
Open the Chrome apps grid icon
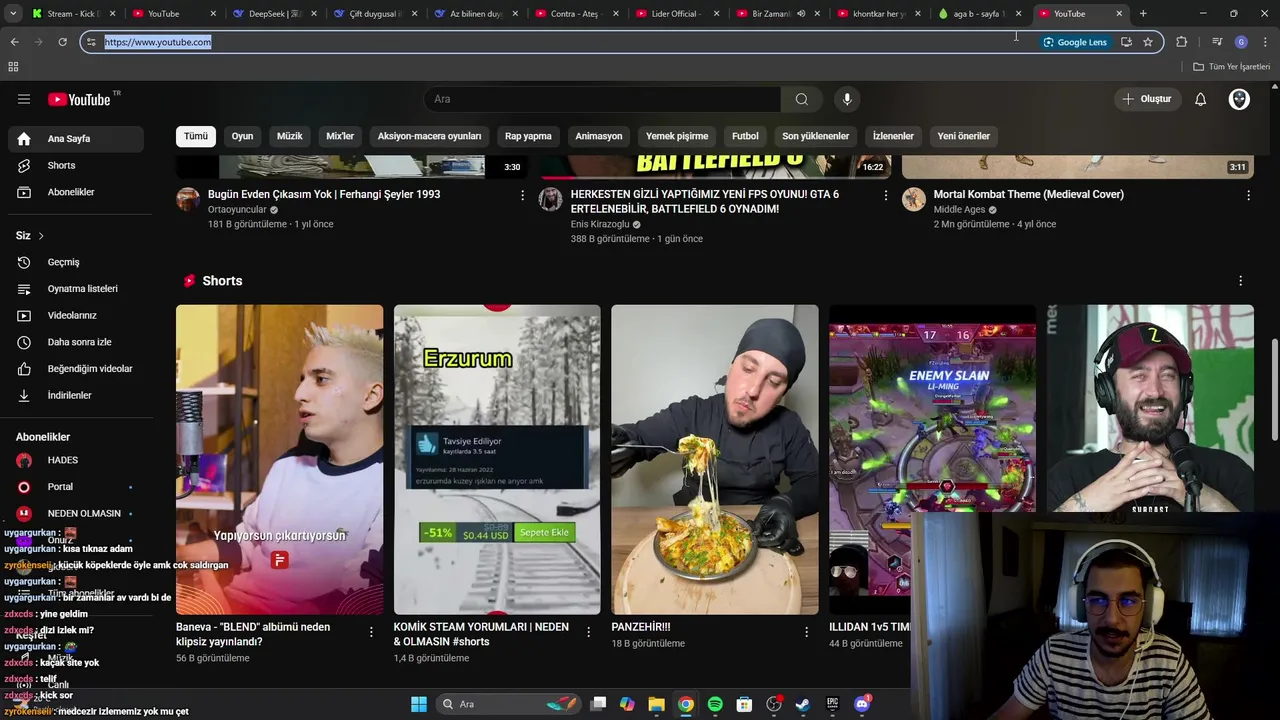click(13, 66)
